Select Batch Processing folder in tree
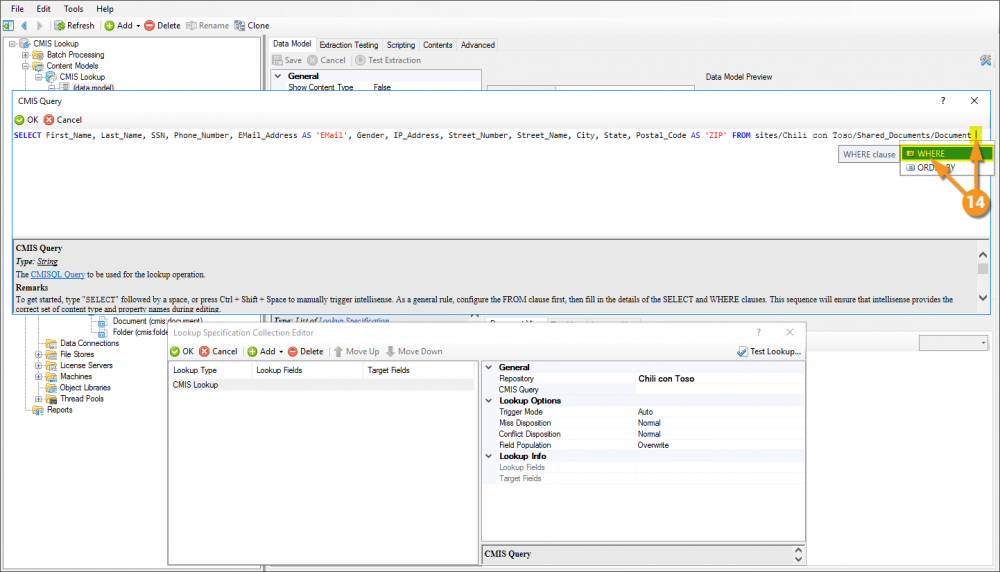The width and height of the screenshot is (1000, 572). (75, 55)
